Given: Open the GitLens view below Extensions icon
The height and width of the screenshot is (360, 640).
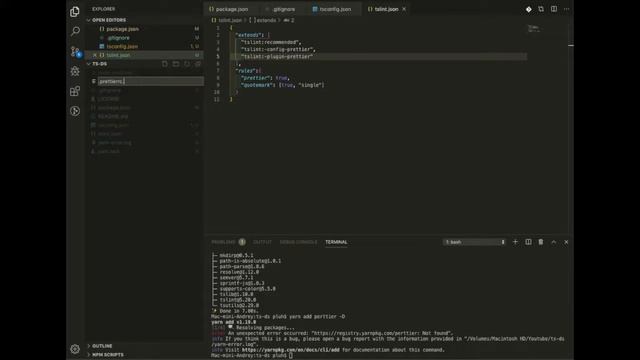Looking at the screenshot, I should pos(75,111).
